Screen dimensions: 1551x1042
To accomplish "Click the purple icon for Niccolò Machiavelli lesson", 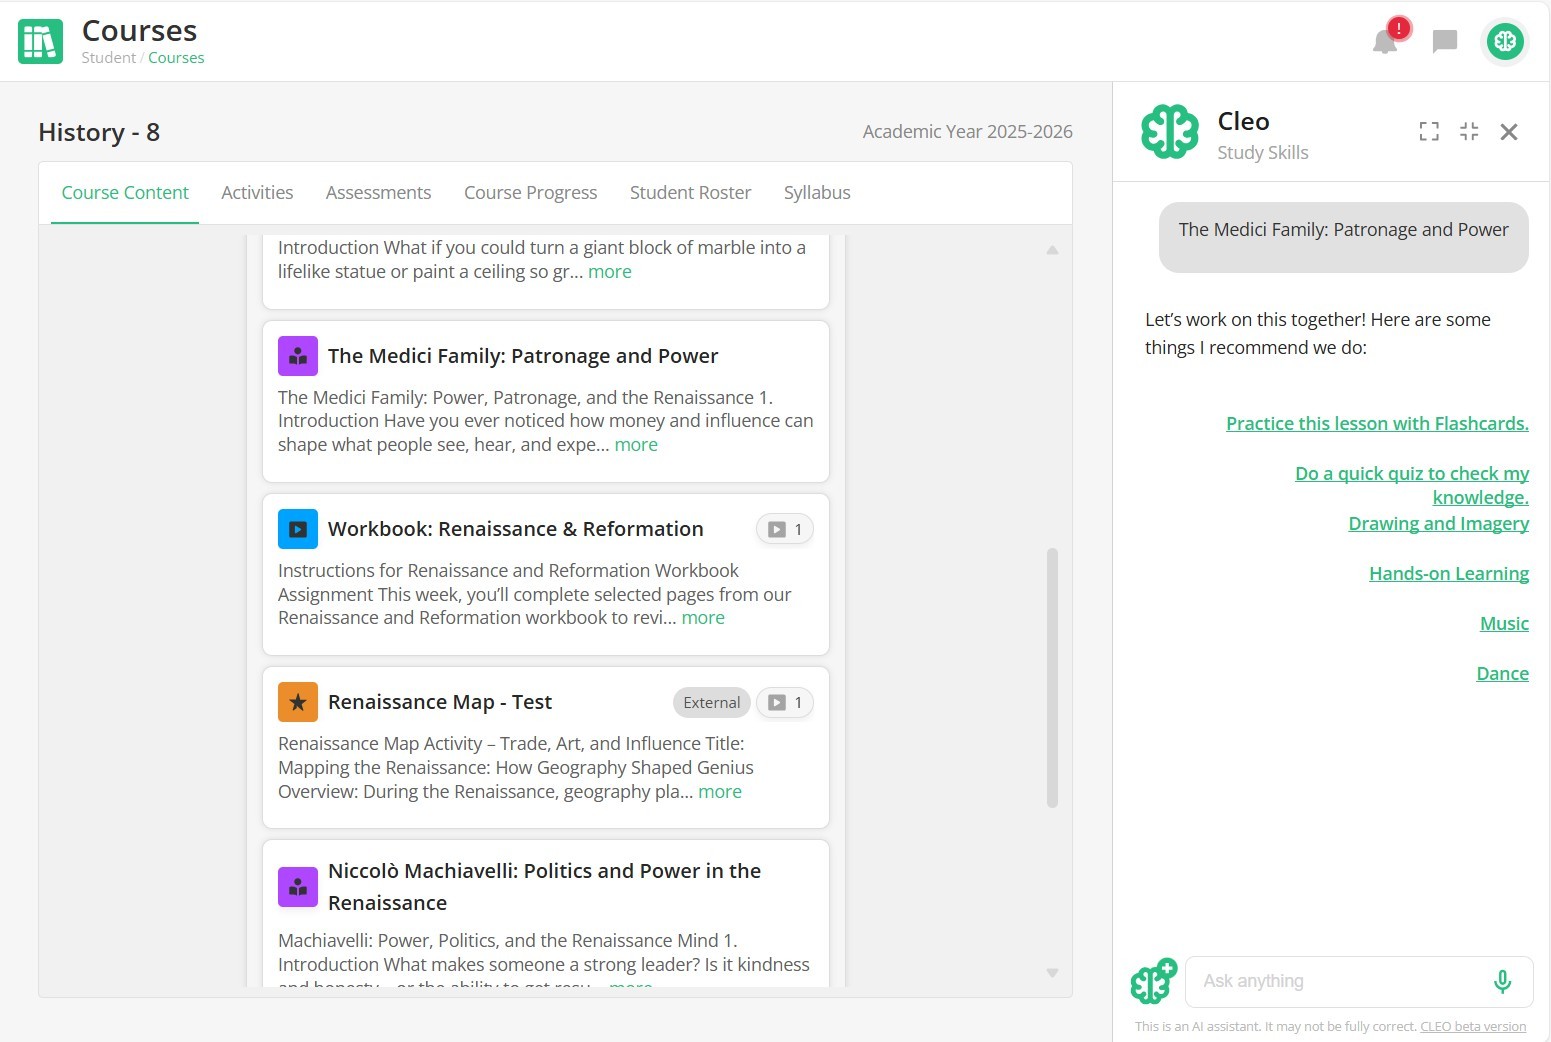I will coord(298,887).
